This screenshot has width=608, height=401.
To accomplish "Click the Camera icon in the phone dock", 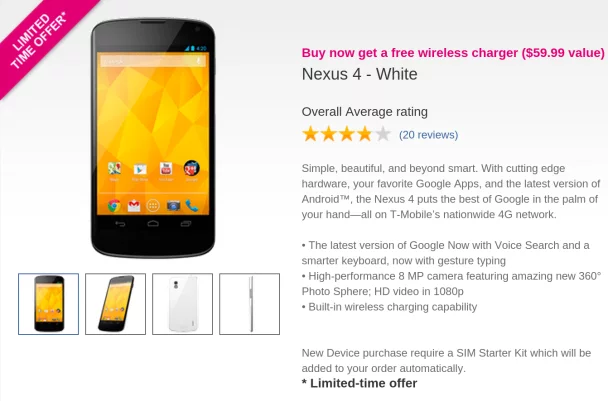I will tap(173, 206).
